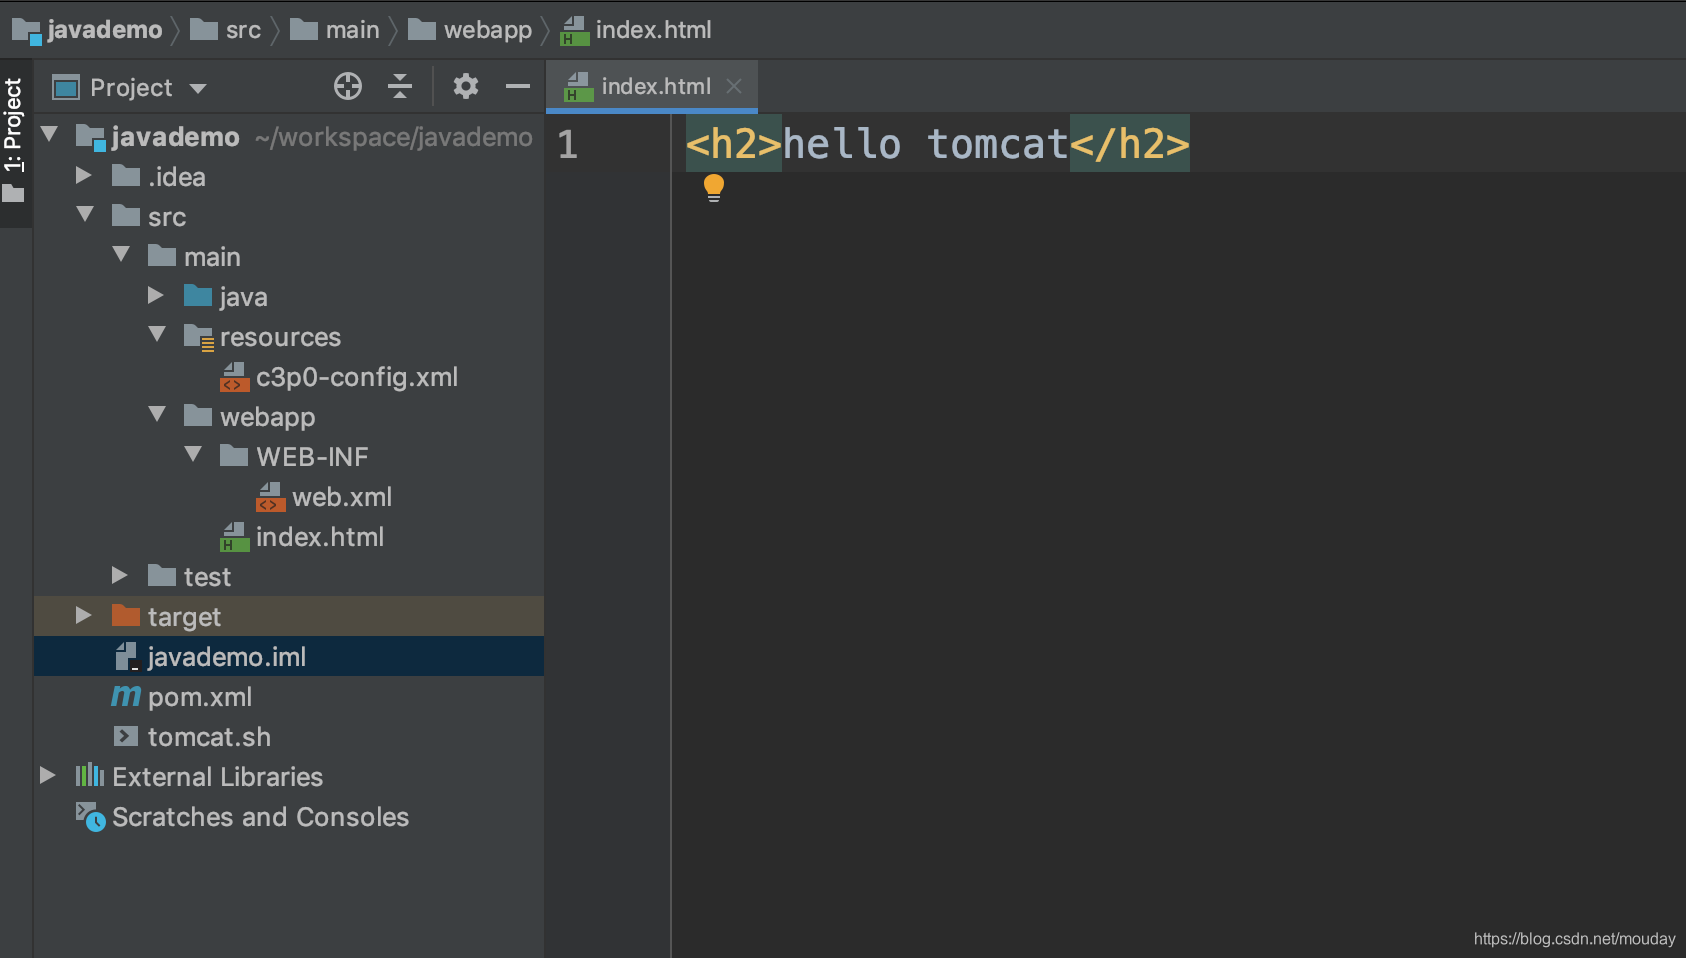The height and width of the screenshot is (958, 1686).
Task: Click the intention lightbulb in the editor
Action: click(714, 187)
